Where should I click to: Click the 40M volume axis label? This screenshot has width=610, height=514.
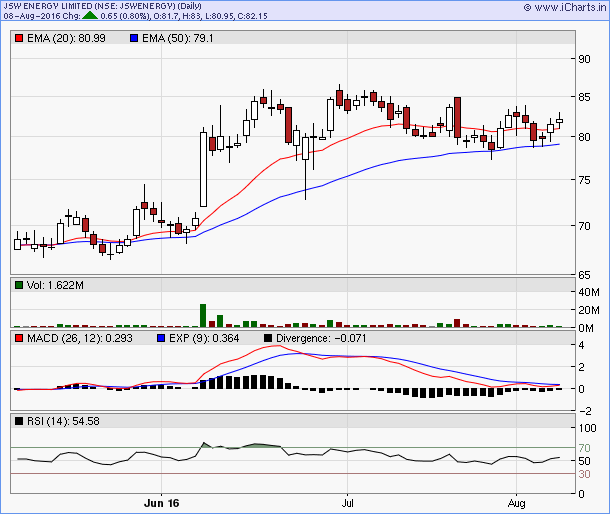589,292
